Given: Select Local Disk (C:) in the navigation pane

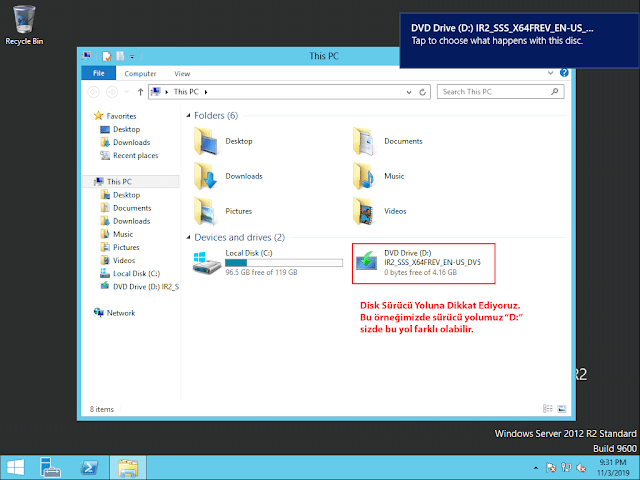Looking at the screenshot, I should [130, 273].
